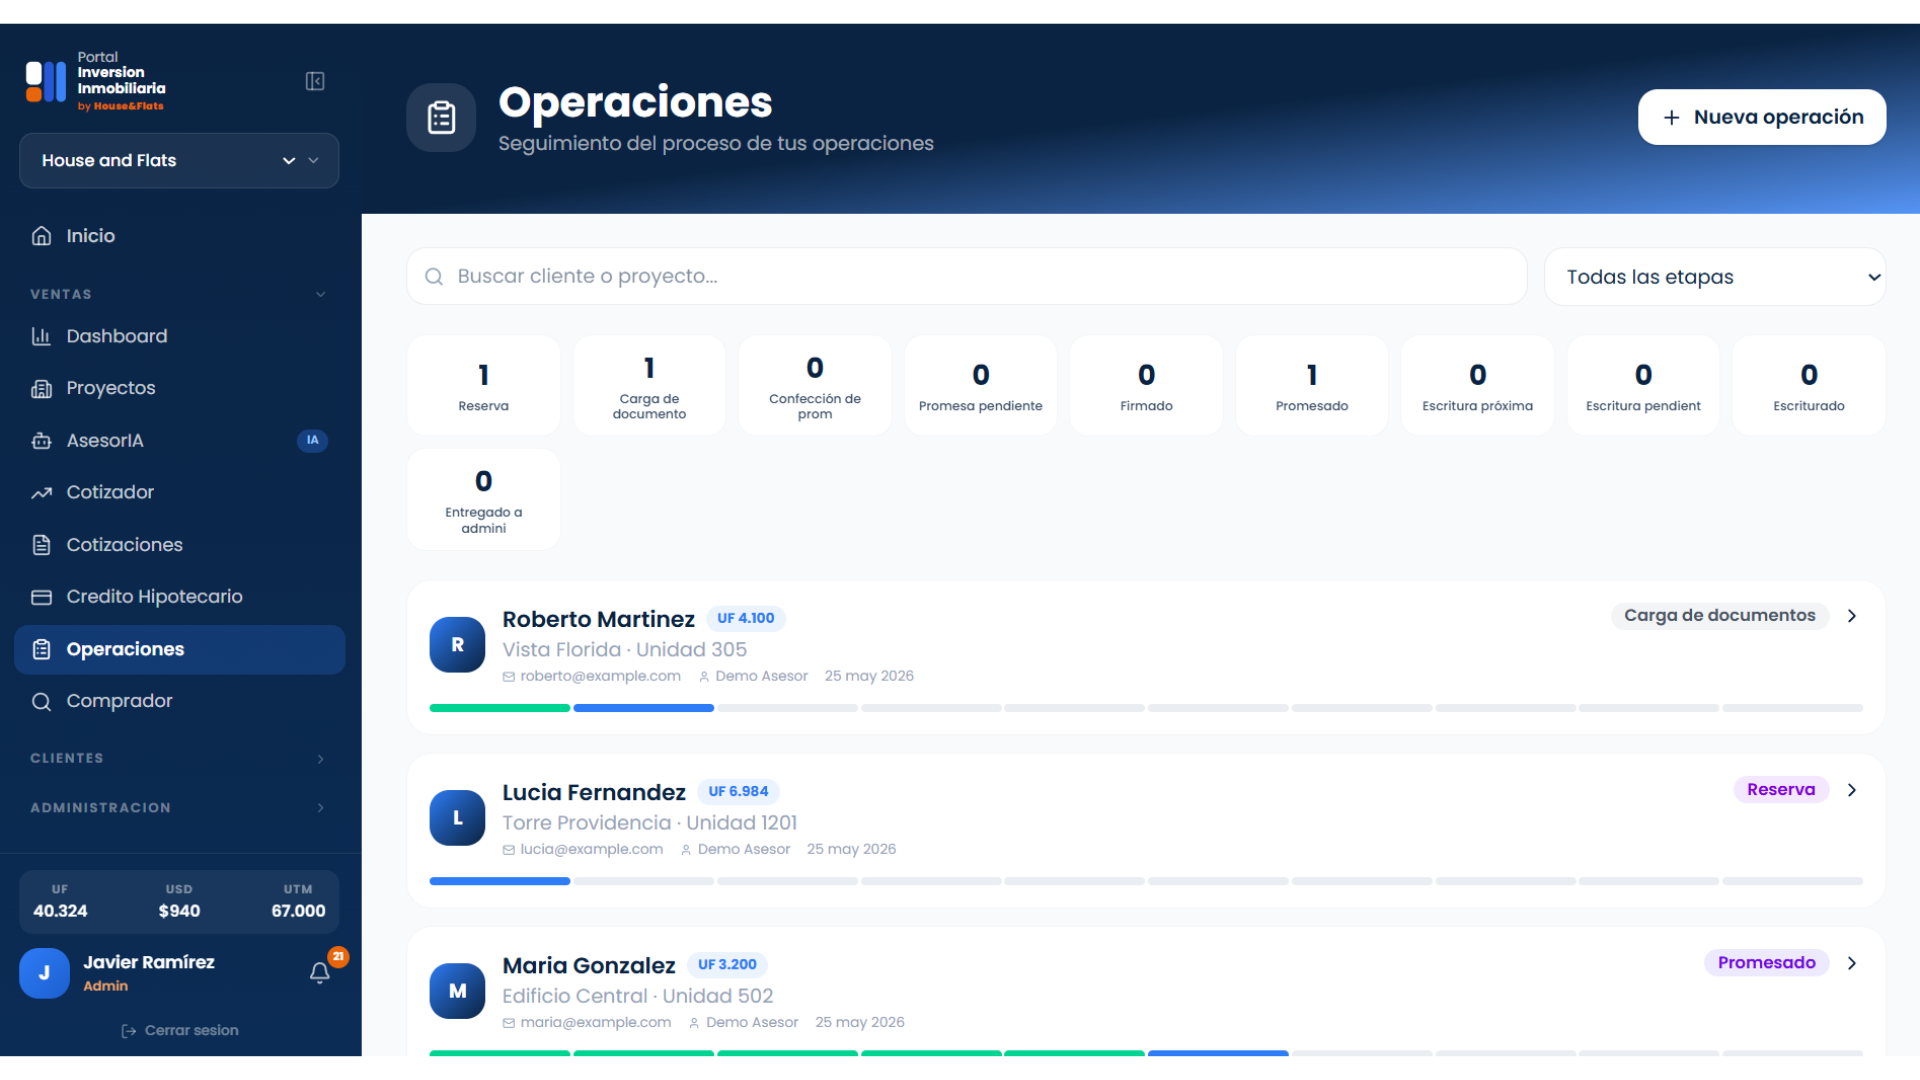This screenshot has height=1080, width=1920.
Task: Click the Promesado status badge on Maria's card
Action: tap(1767, 963)
